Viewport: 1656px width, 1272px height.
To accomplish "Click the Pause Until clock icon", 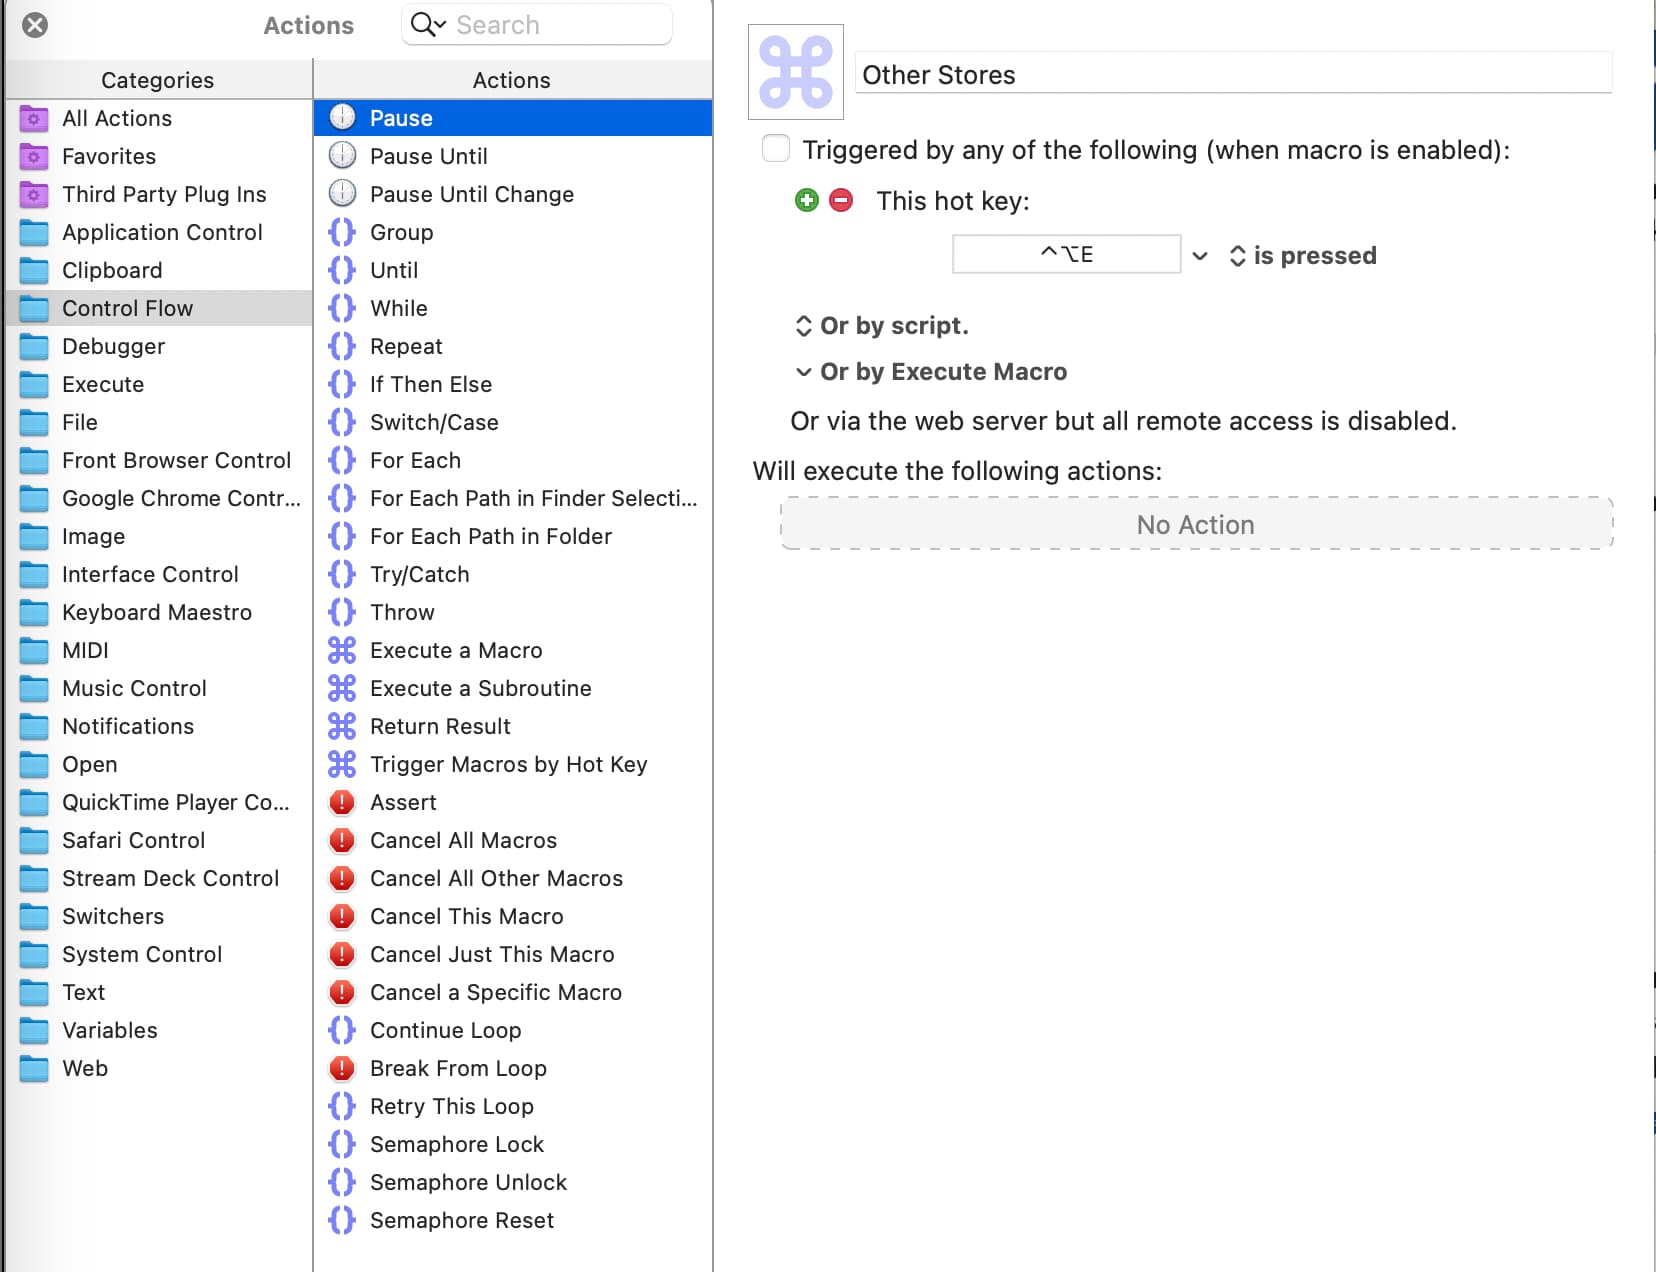I will point(342,155).
